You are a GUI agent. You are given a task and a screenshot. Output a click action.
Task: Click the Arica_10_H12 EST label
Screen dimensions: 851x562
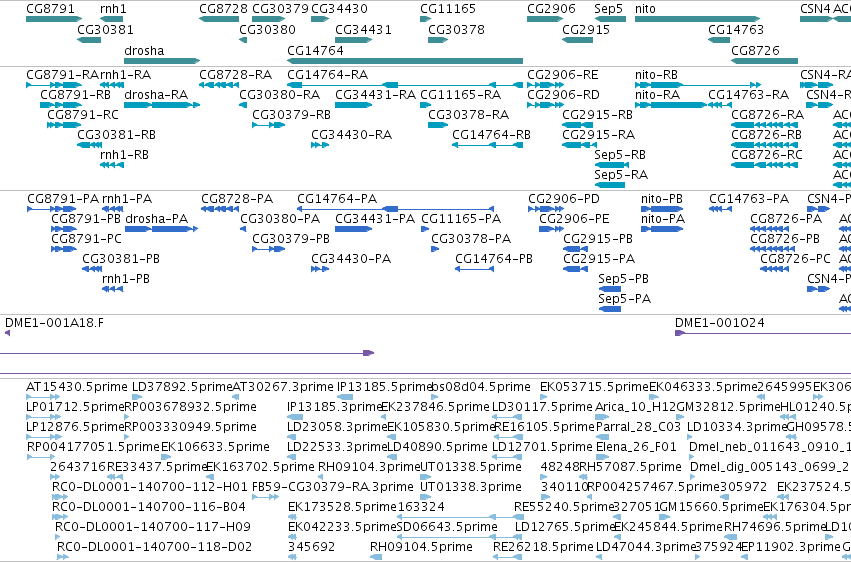[x=636, y=407]
